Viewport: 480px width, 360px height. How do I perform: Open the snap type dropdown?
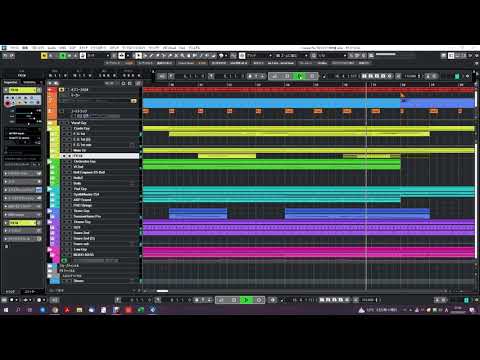tap(259, 56)
